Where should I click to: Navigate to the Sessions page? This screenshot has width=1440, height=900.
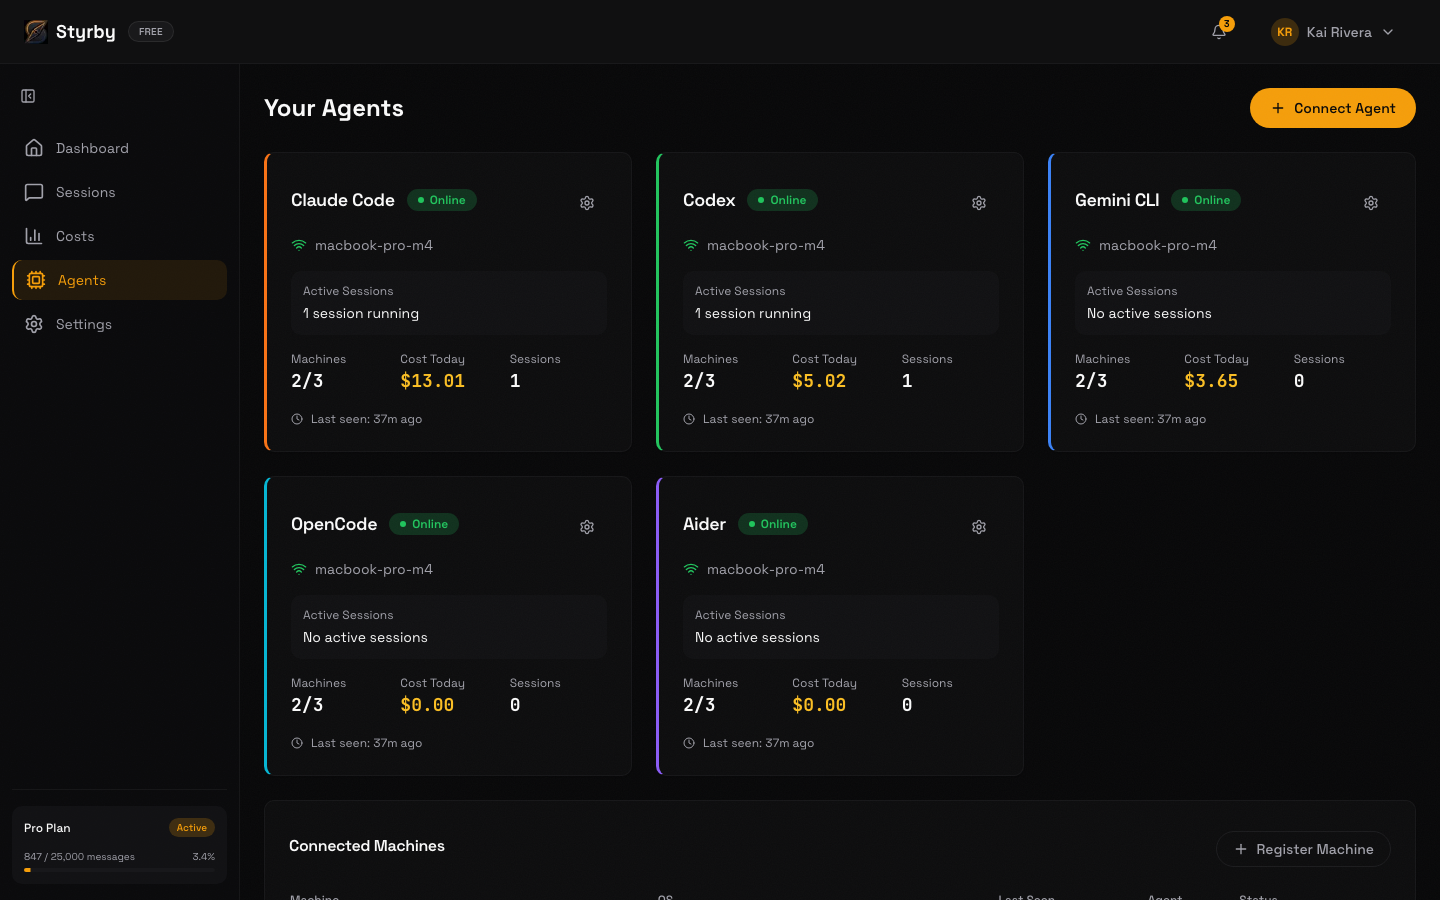pyautogui.click(x=85, y=192)
